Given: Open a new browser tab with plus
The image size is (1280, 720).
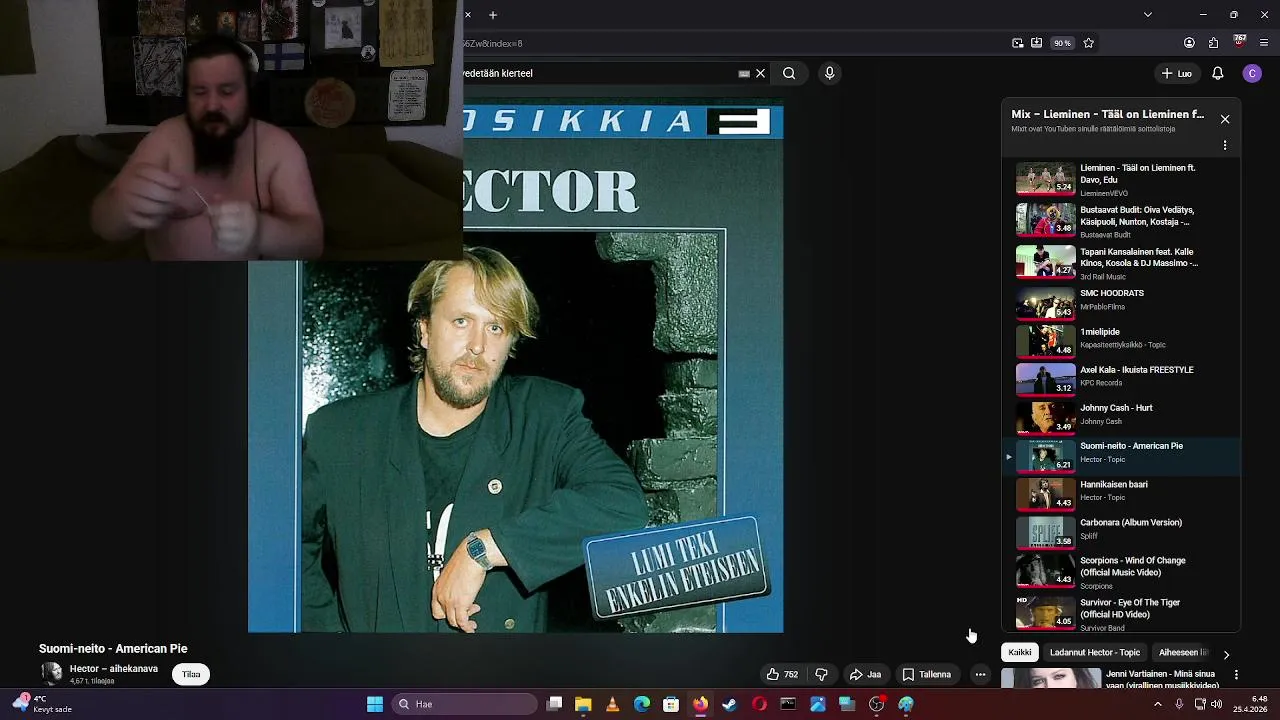Looking at the screenshot, I should pyautogui.click(x=493, y=15).
